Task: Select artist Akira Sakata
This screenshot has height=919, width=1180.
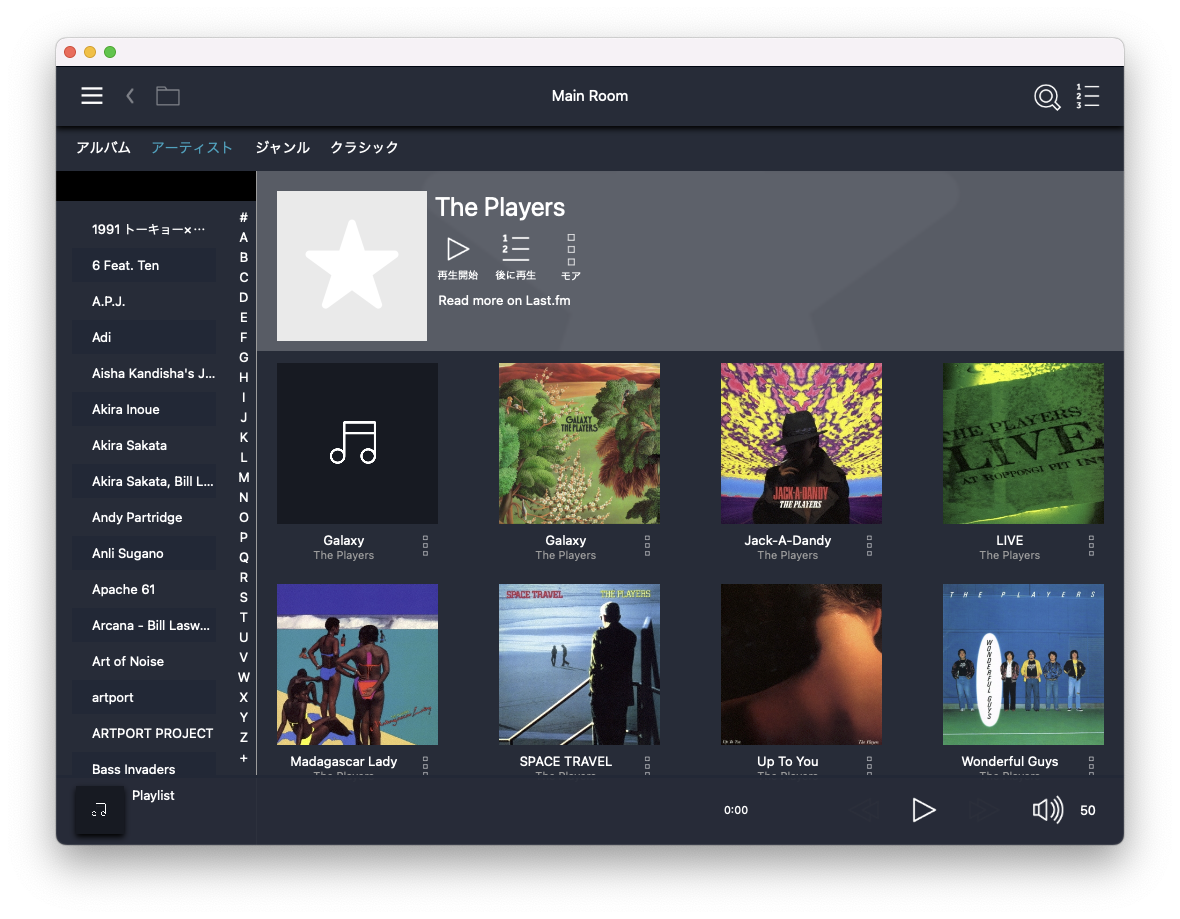Action: (144, 446)
